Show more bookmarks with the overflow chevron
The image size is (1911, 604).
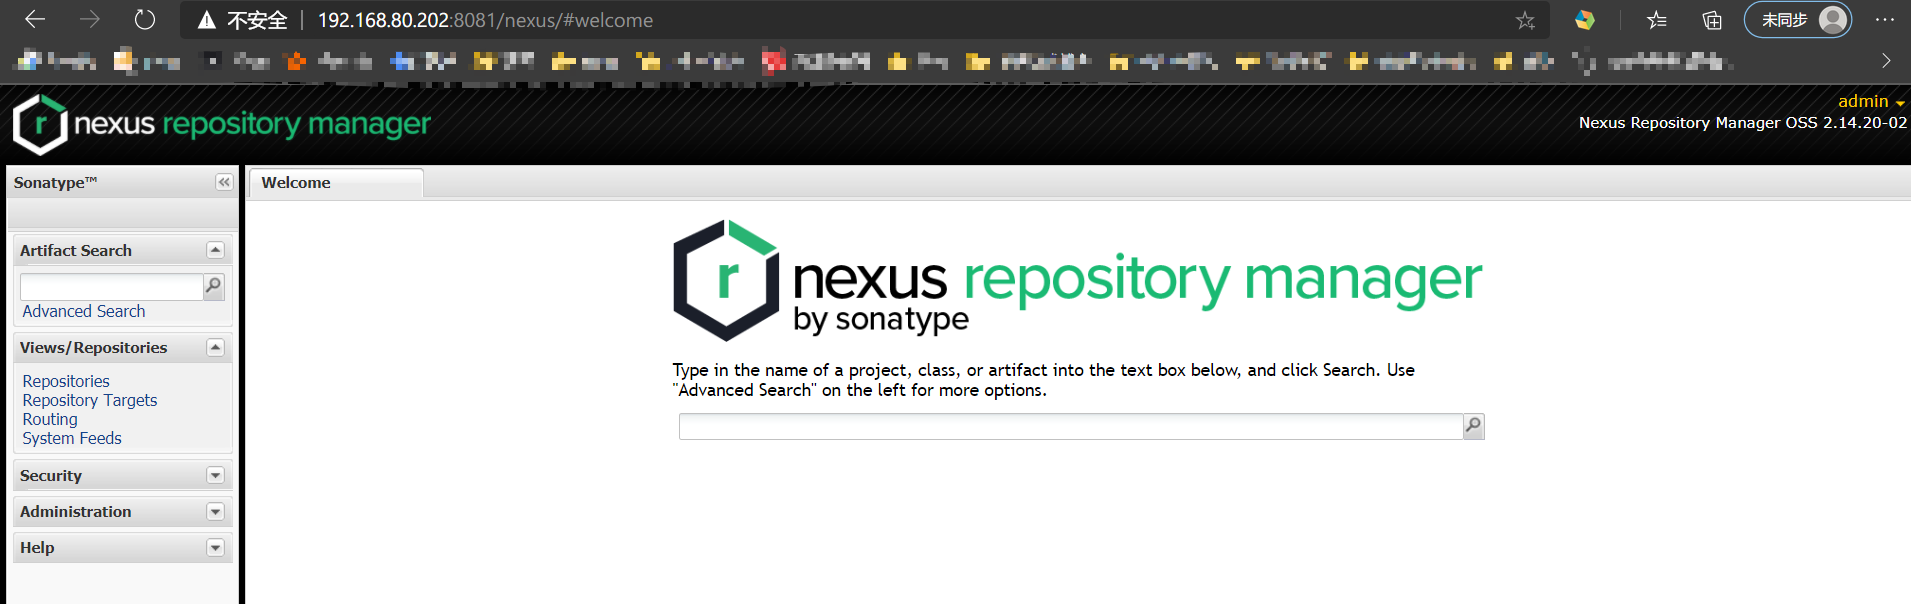coord(1886,61)
